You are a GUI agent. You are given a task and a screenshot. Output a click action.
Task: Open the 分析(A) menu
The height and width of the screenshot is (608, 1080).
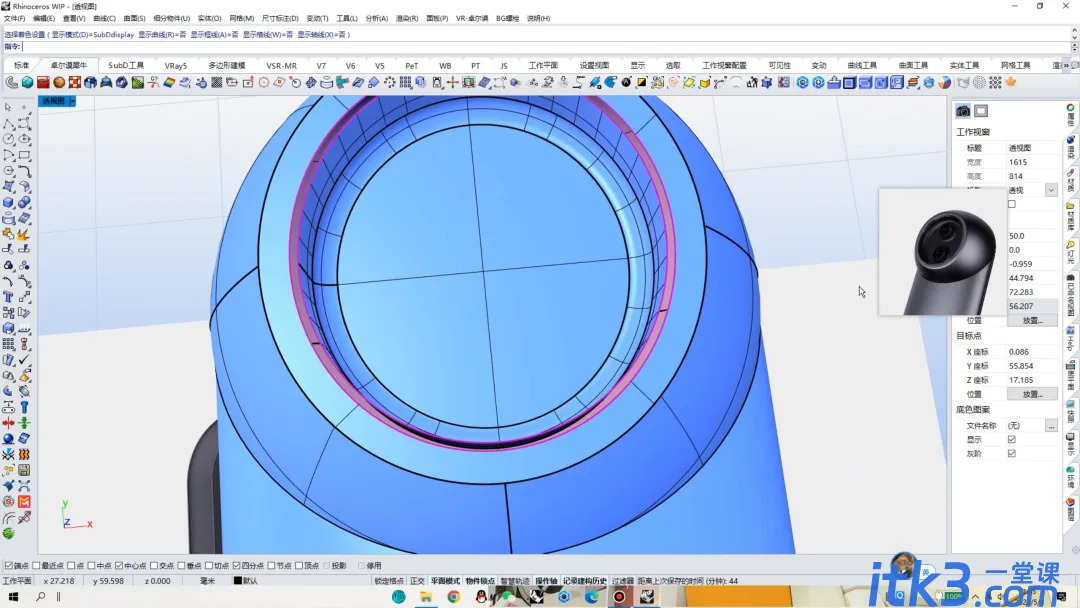point(377,19)
